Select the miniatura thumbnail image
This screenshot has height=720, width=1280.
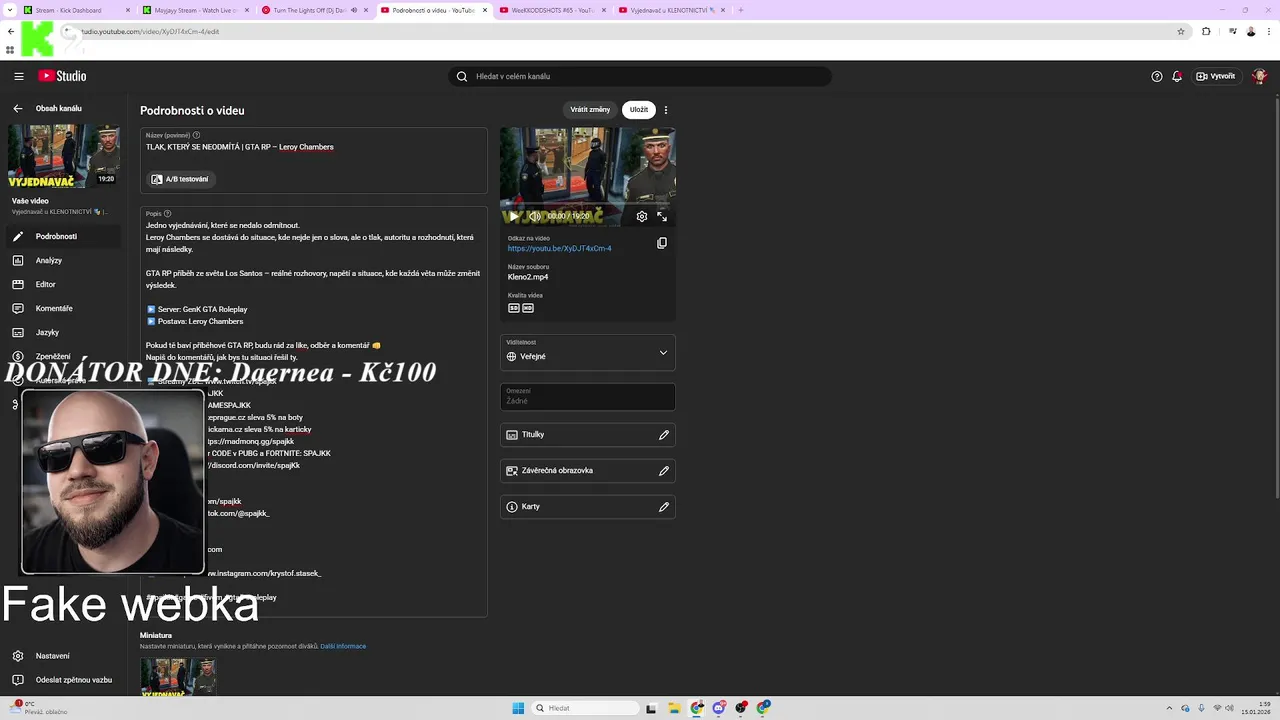(x=178, y=676)
